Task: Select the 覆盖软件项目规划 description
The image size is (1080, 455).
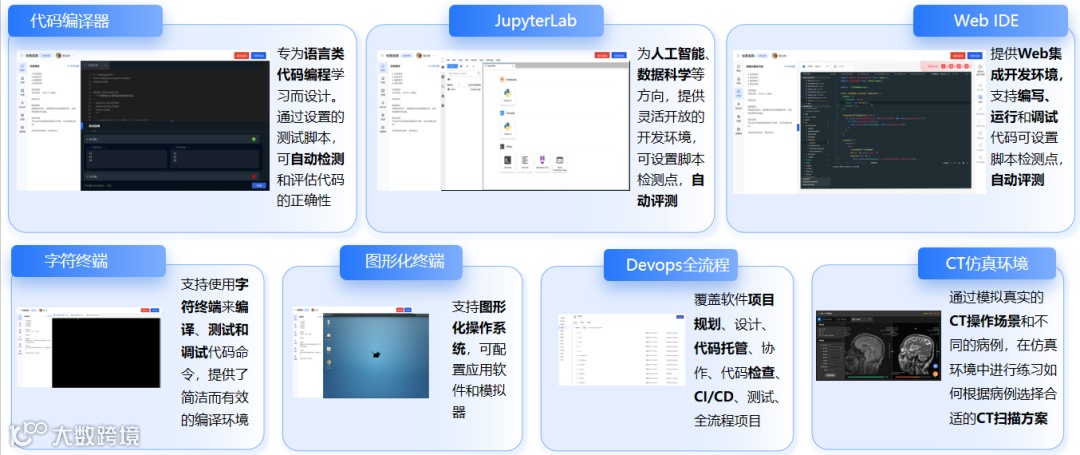Action: tap(736, 360)
